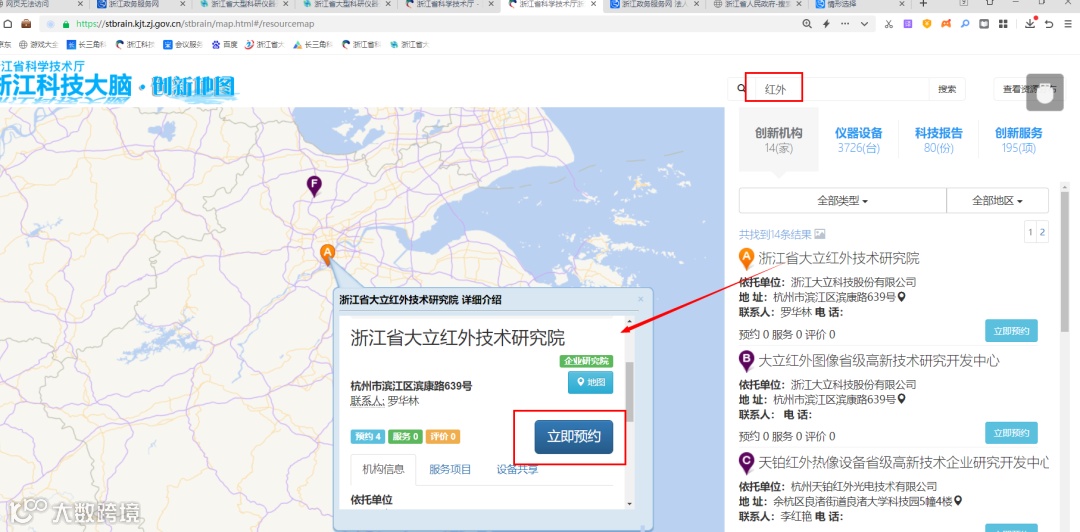Click the browser home icon
Screen dimensions: 1080x532
tap(8, 24)
